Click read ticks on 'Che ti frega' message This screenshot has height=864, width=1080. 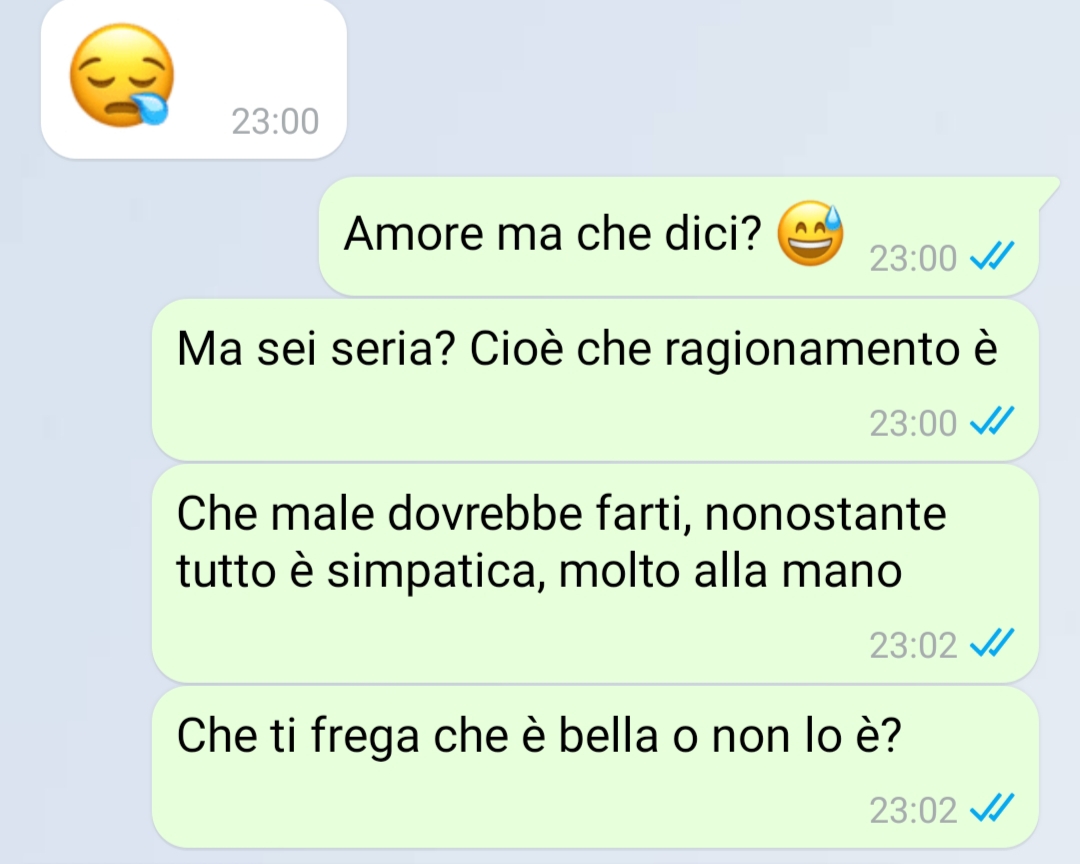992,808
